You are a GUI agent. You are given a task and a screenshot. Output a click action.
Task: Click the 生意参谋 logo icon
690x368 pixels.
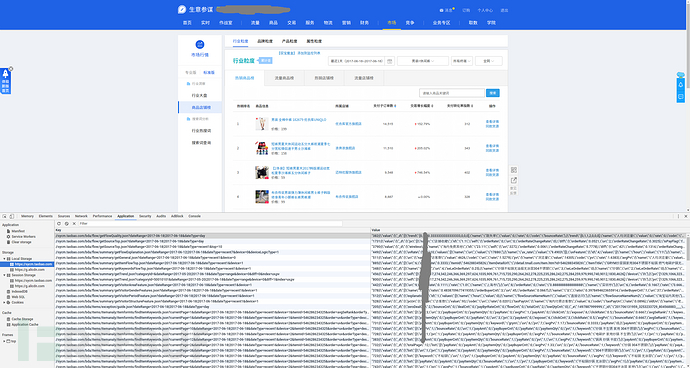pyautogui.click(x=182, y=10)
